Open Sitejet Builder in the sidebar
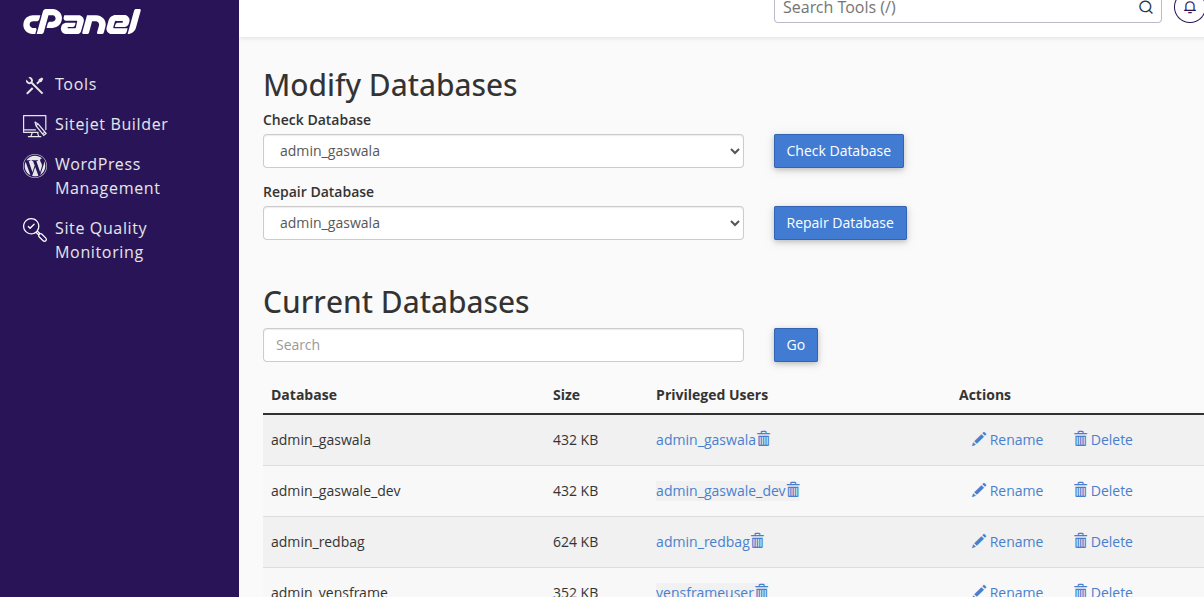The width and height of the screenshot is (1204, 597). pos(110,125)
